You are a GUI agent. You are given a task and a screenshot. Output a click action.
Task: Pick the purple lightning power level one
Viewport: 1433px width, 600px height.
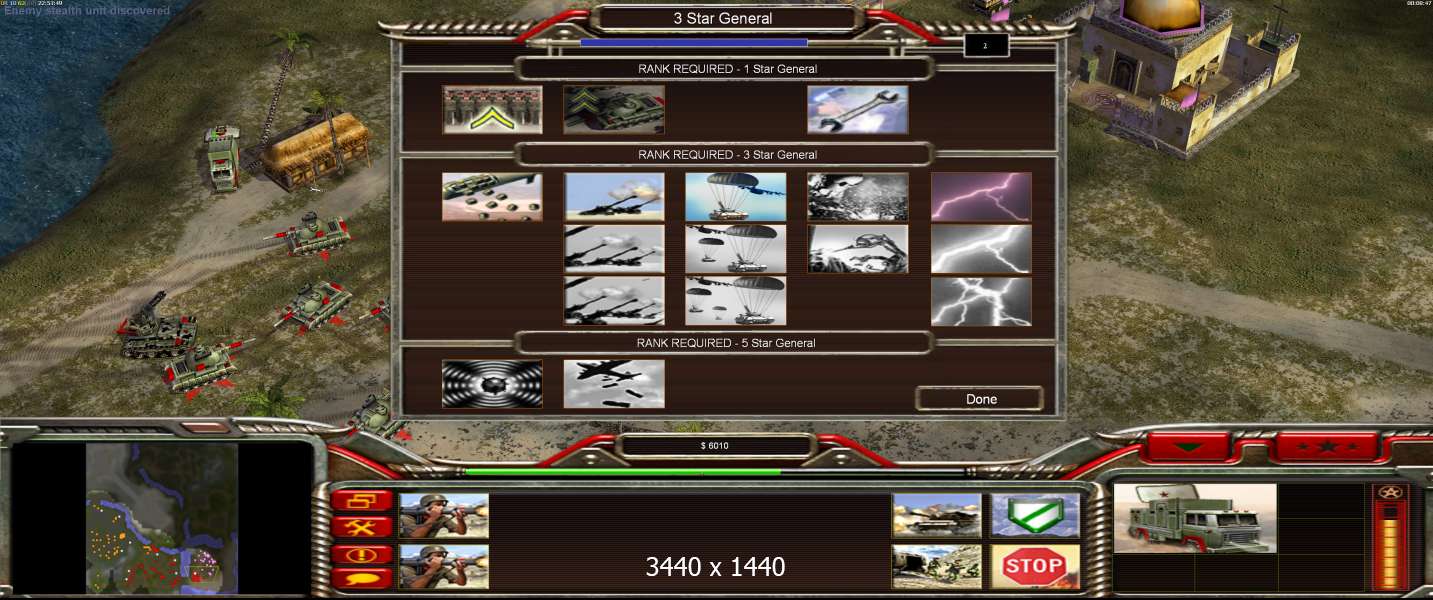coord(981,197)
